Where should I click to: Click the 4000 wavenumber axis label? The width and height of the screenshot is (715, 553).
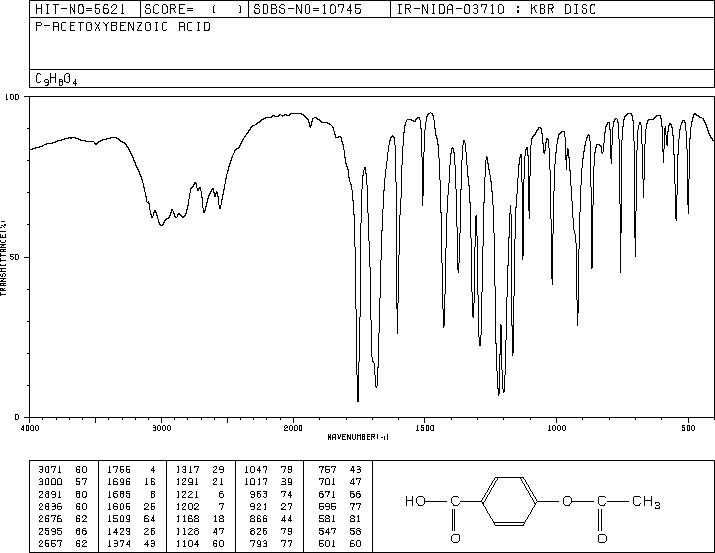tap(30, 428)
